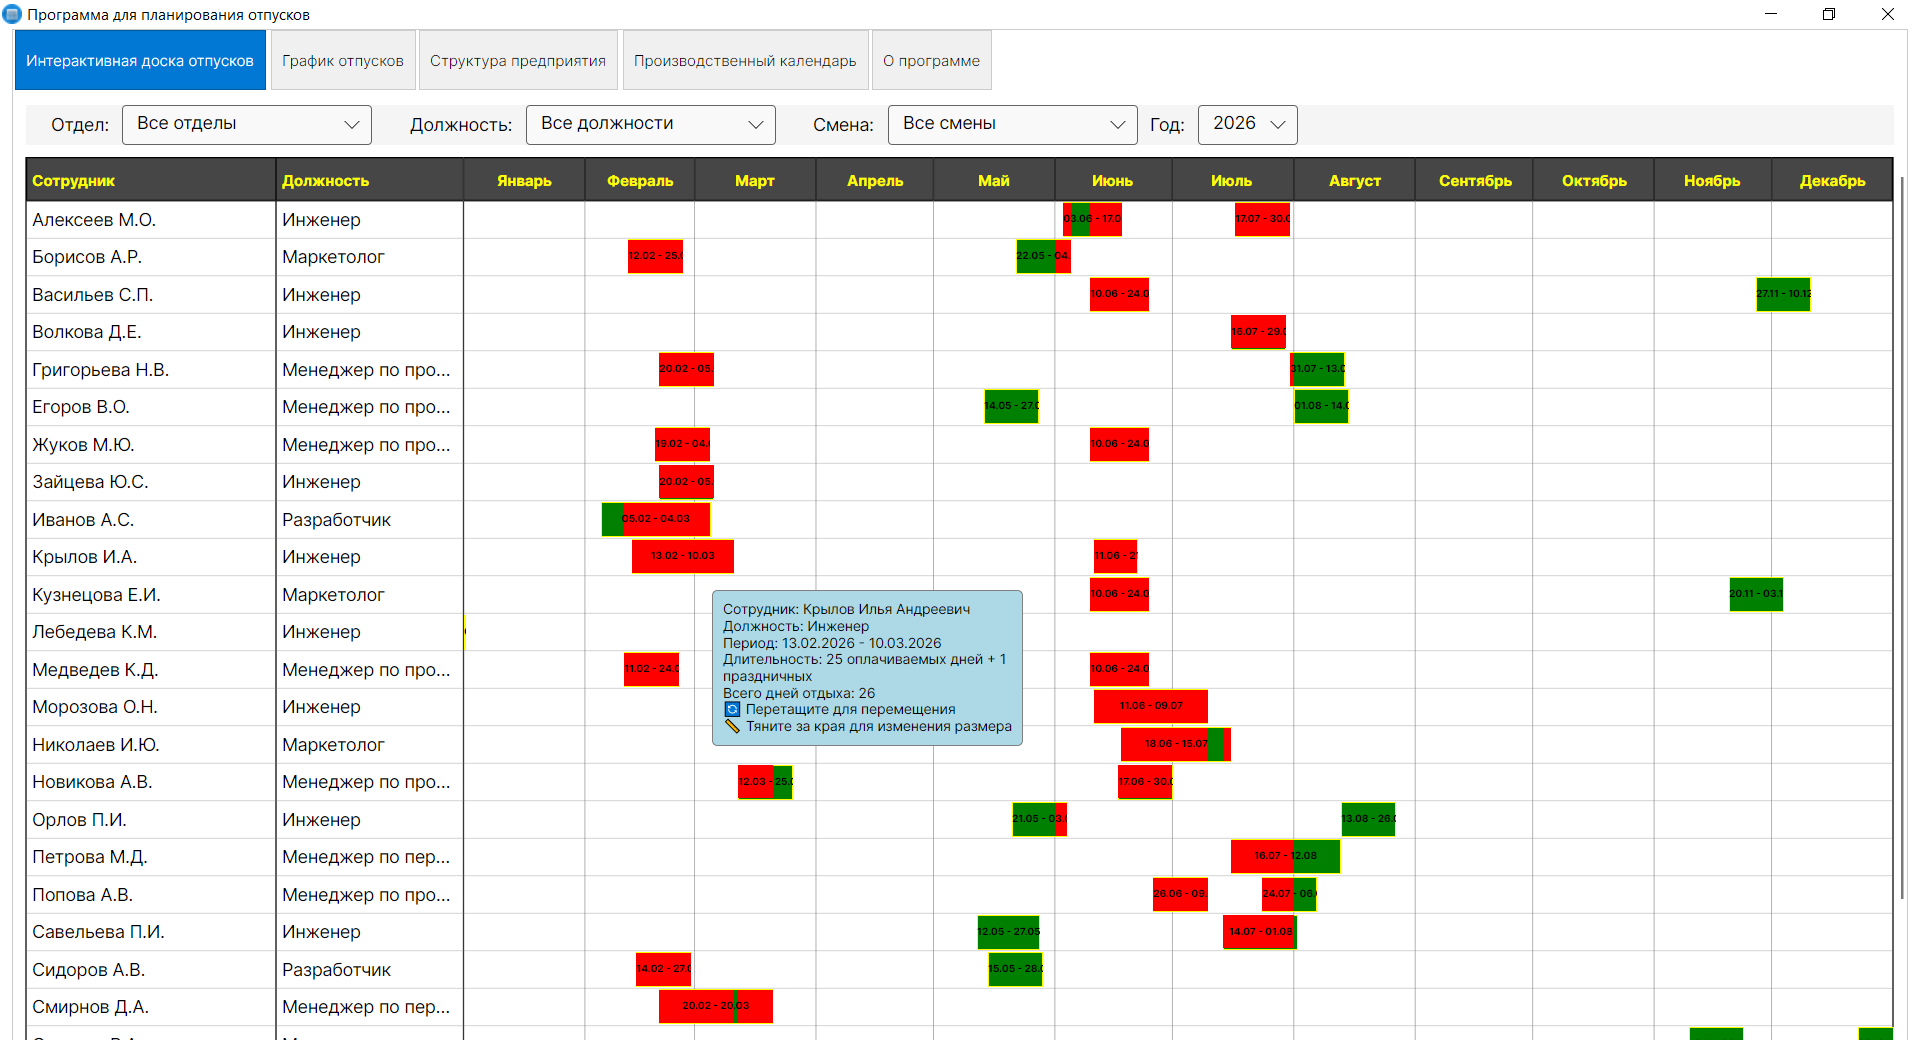
Task: Click the vertical scrollbar on the right
Action: pyautogui.click(x=1901, y=540)
